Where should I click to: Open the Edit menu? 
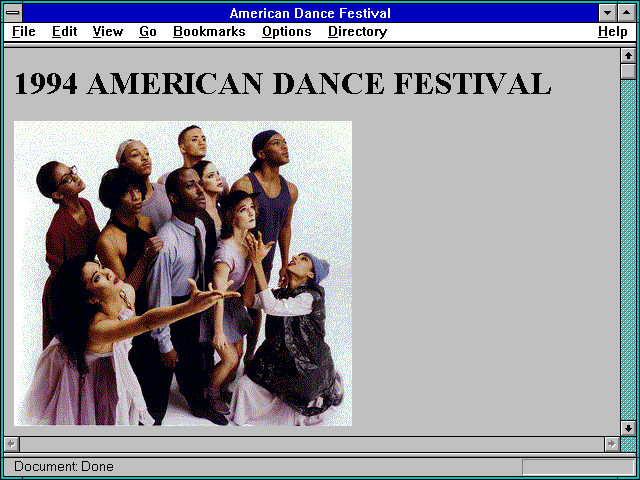(x=64, y=32)
